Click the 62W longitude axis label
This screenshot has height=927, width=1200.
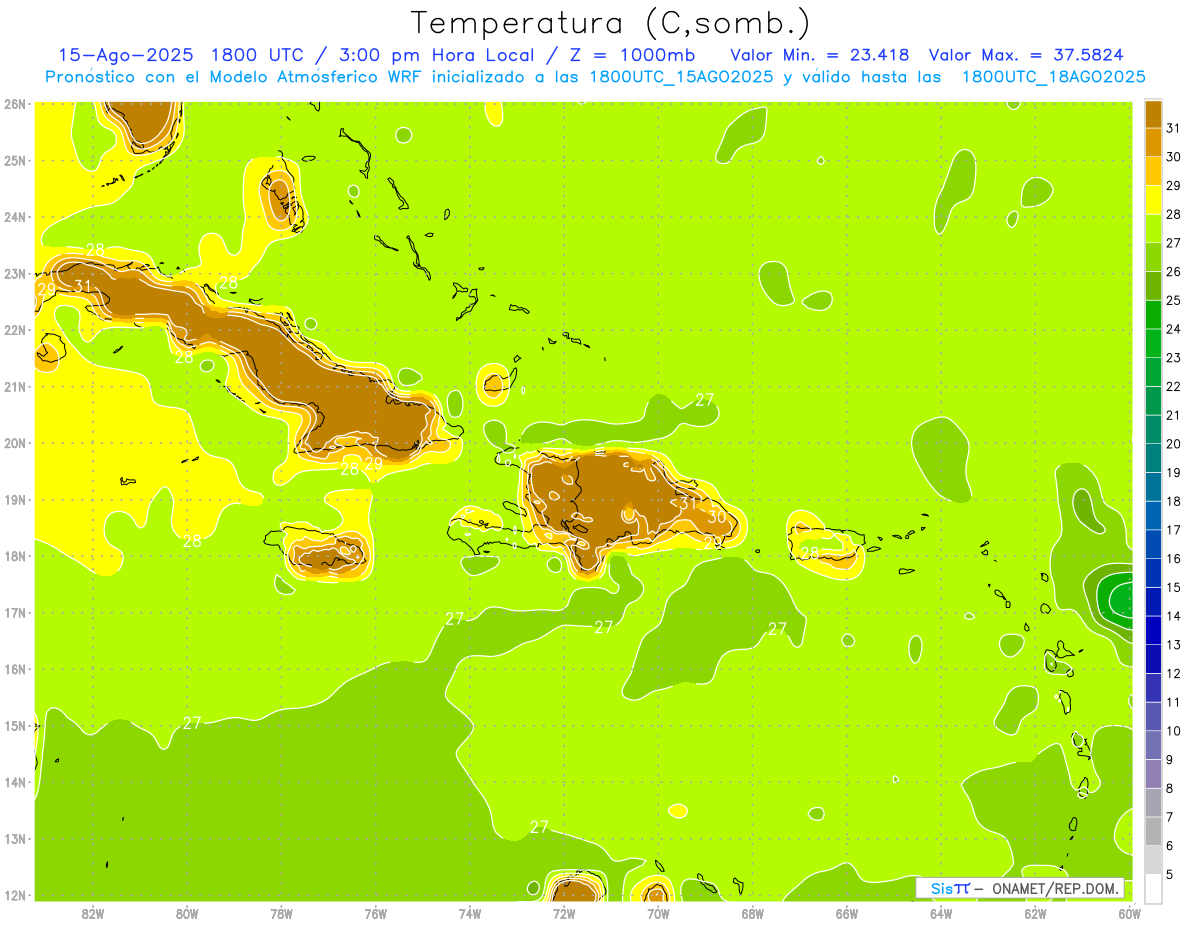coord(1036,914)
